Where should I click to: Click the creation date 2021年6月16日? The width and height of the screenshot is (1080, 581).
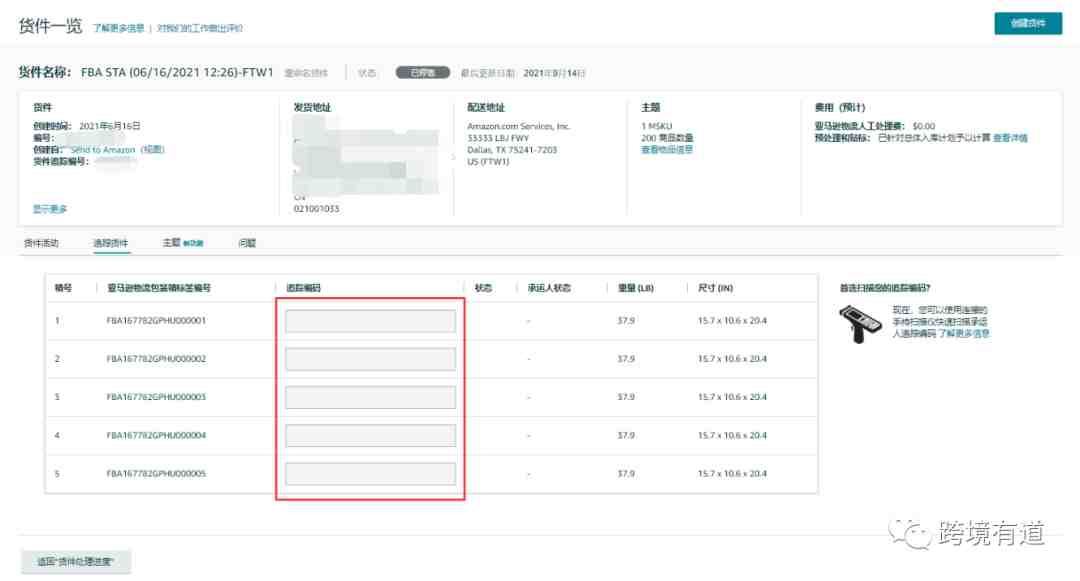point(110,126)
